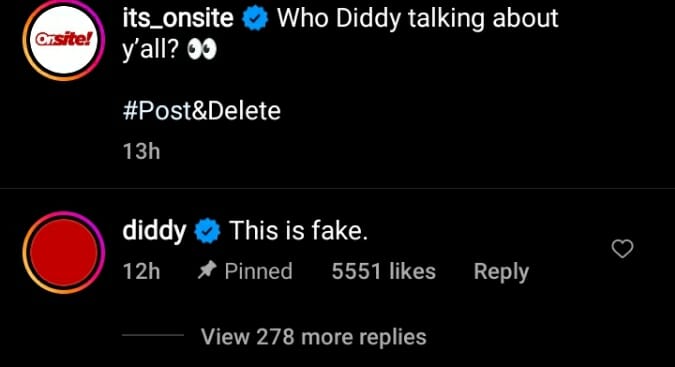The image size is (675, 367).
Task: Click the diddy username
Action: [x=154, y=231]
